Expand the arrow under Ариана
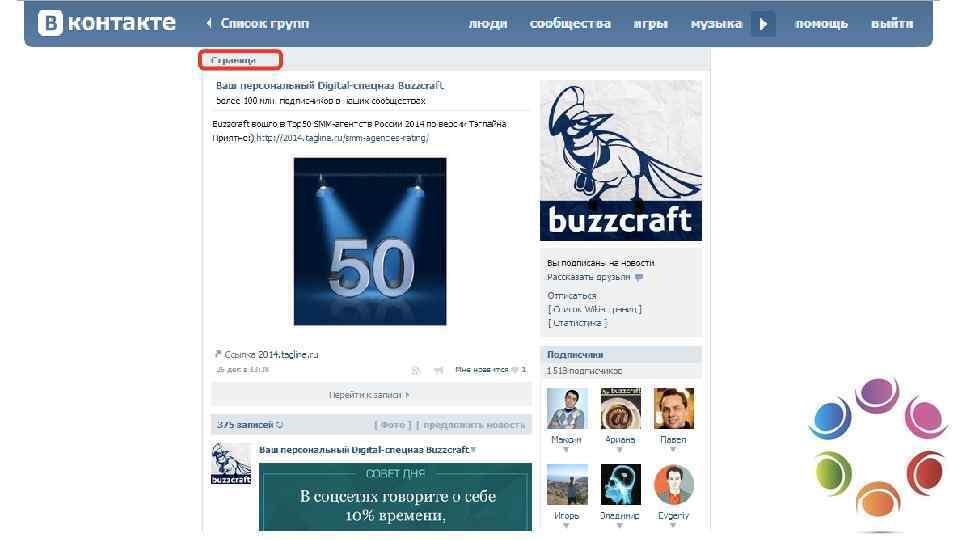The image size is (960, 540). (x=620, y=449)
